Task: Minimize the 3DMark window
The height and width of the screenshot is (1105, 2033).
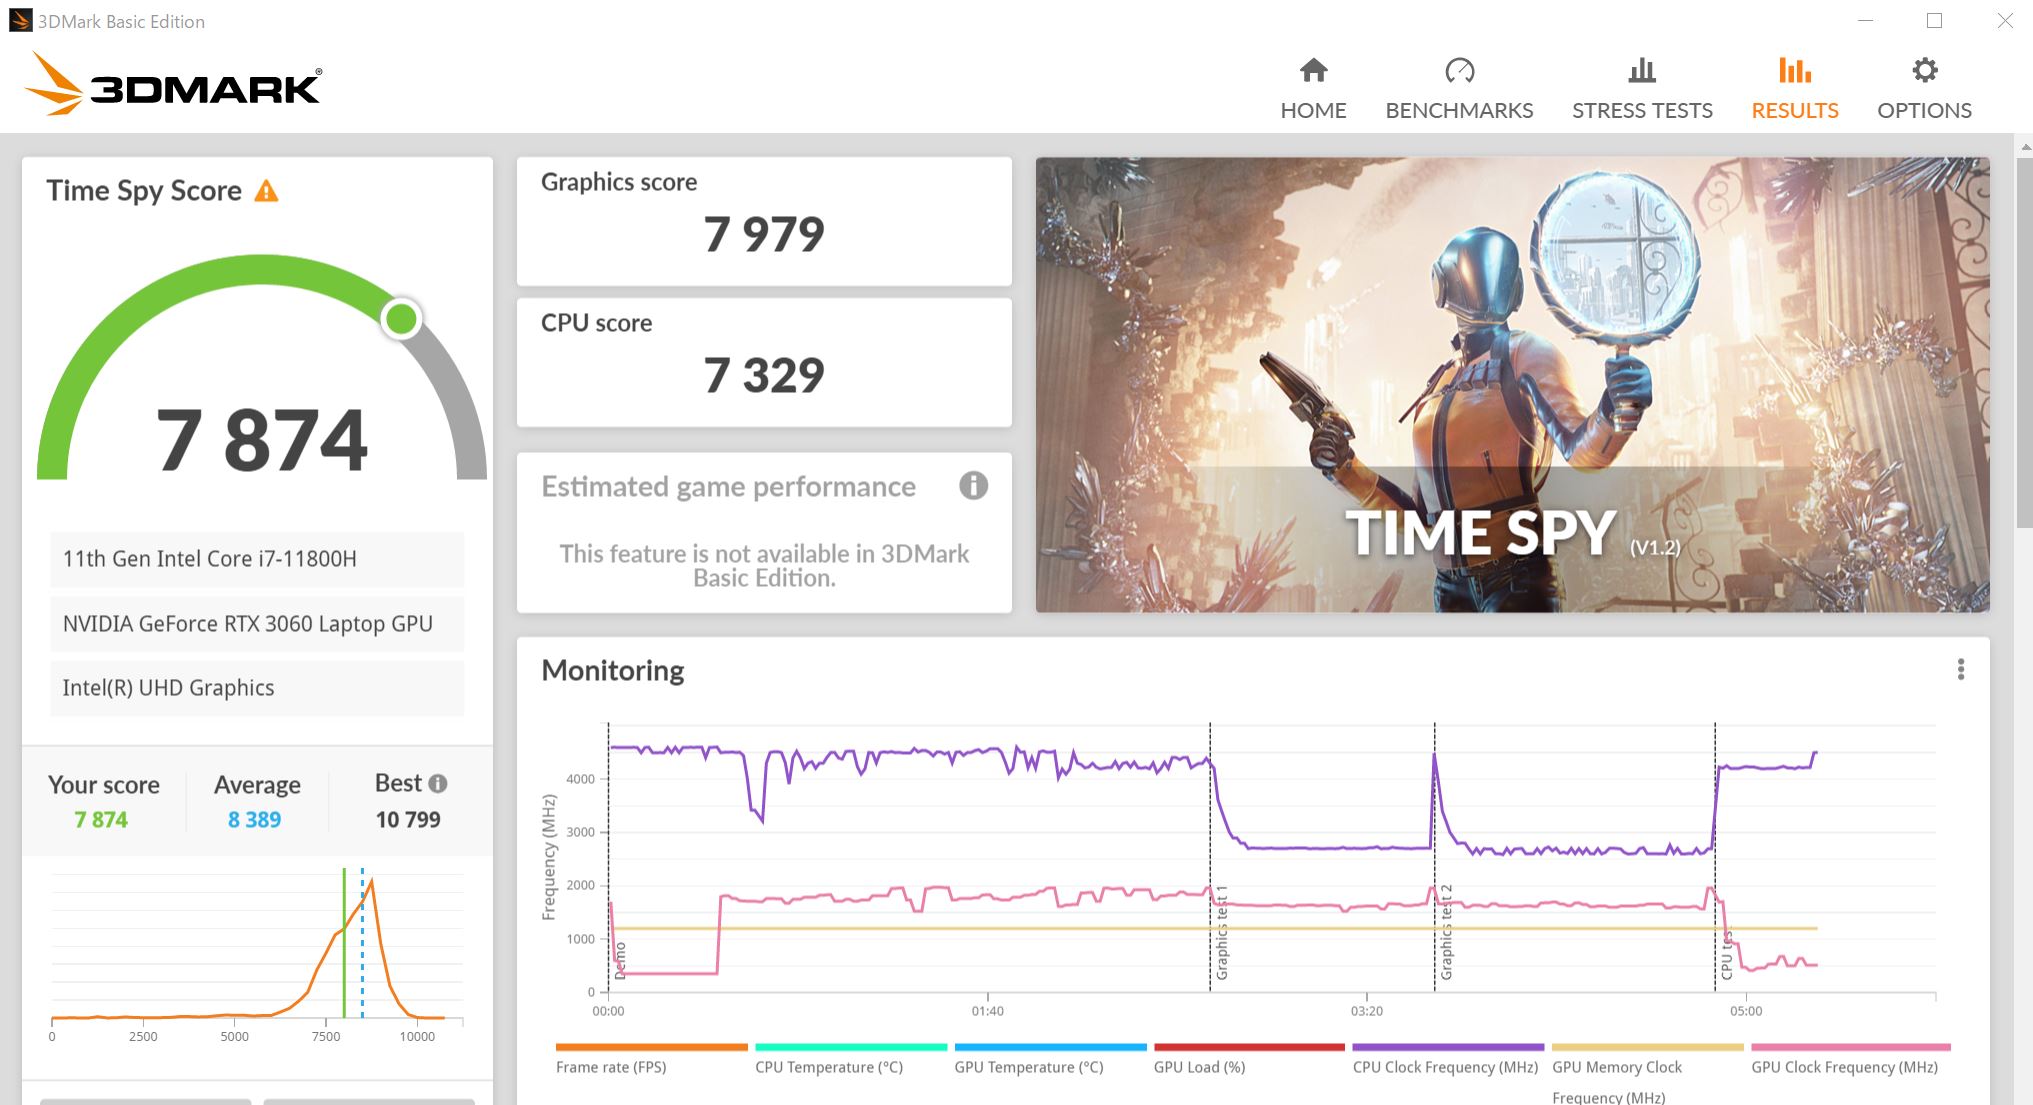Action: (x=1865, y=20)
